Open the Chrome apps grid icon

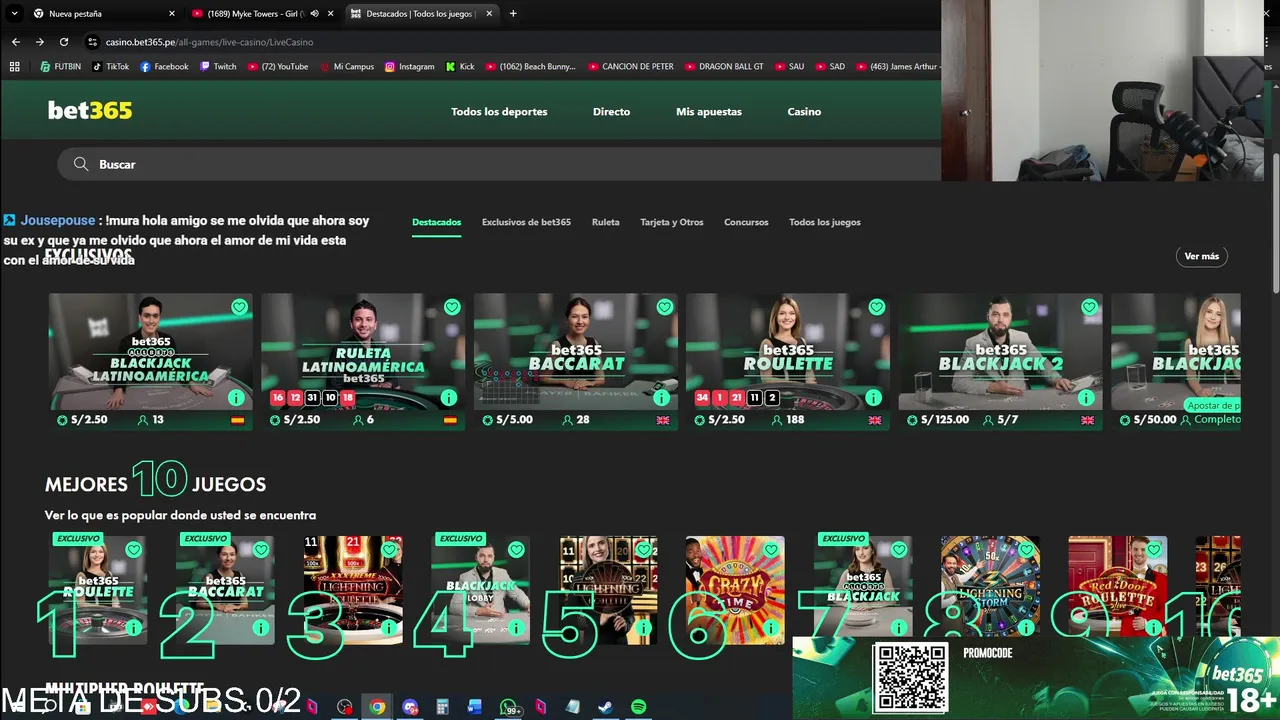(x=14, y=66)
